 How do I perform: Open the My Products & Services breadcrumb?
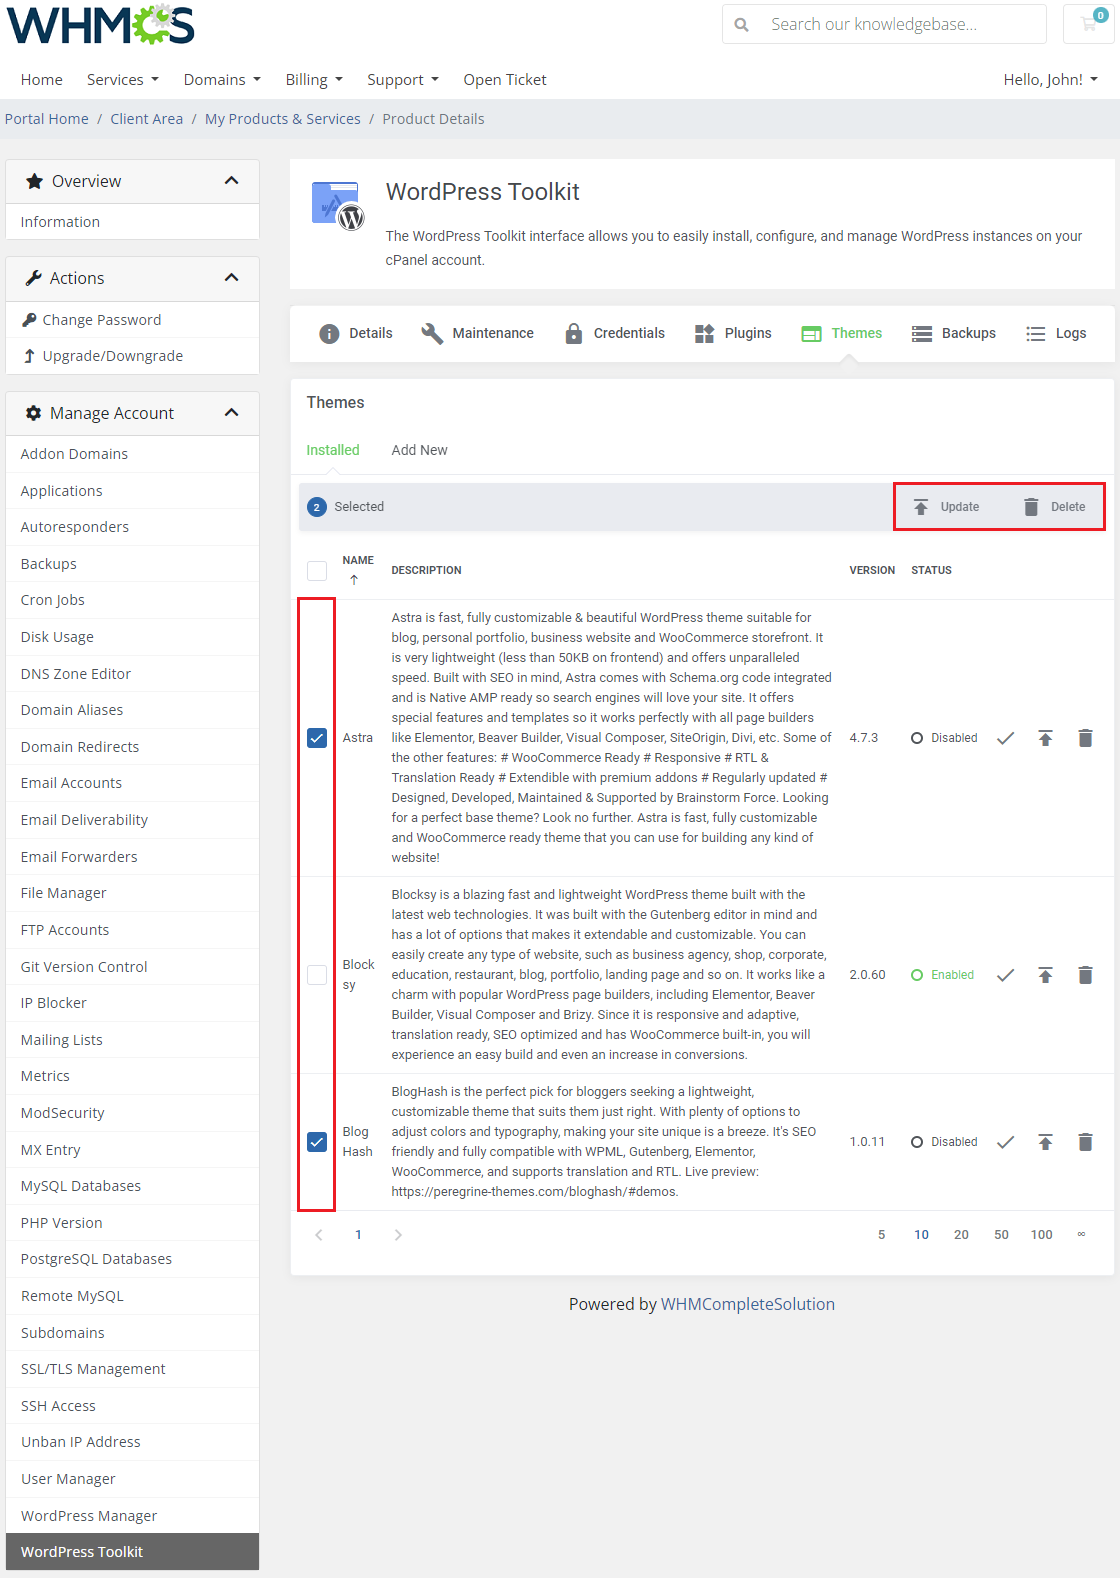[283, 119]
